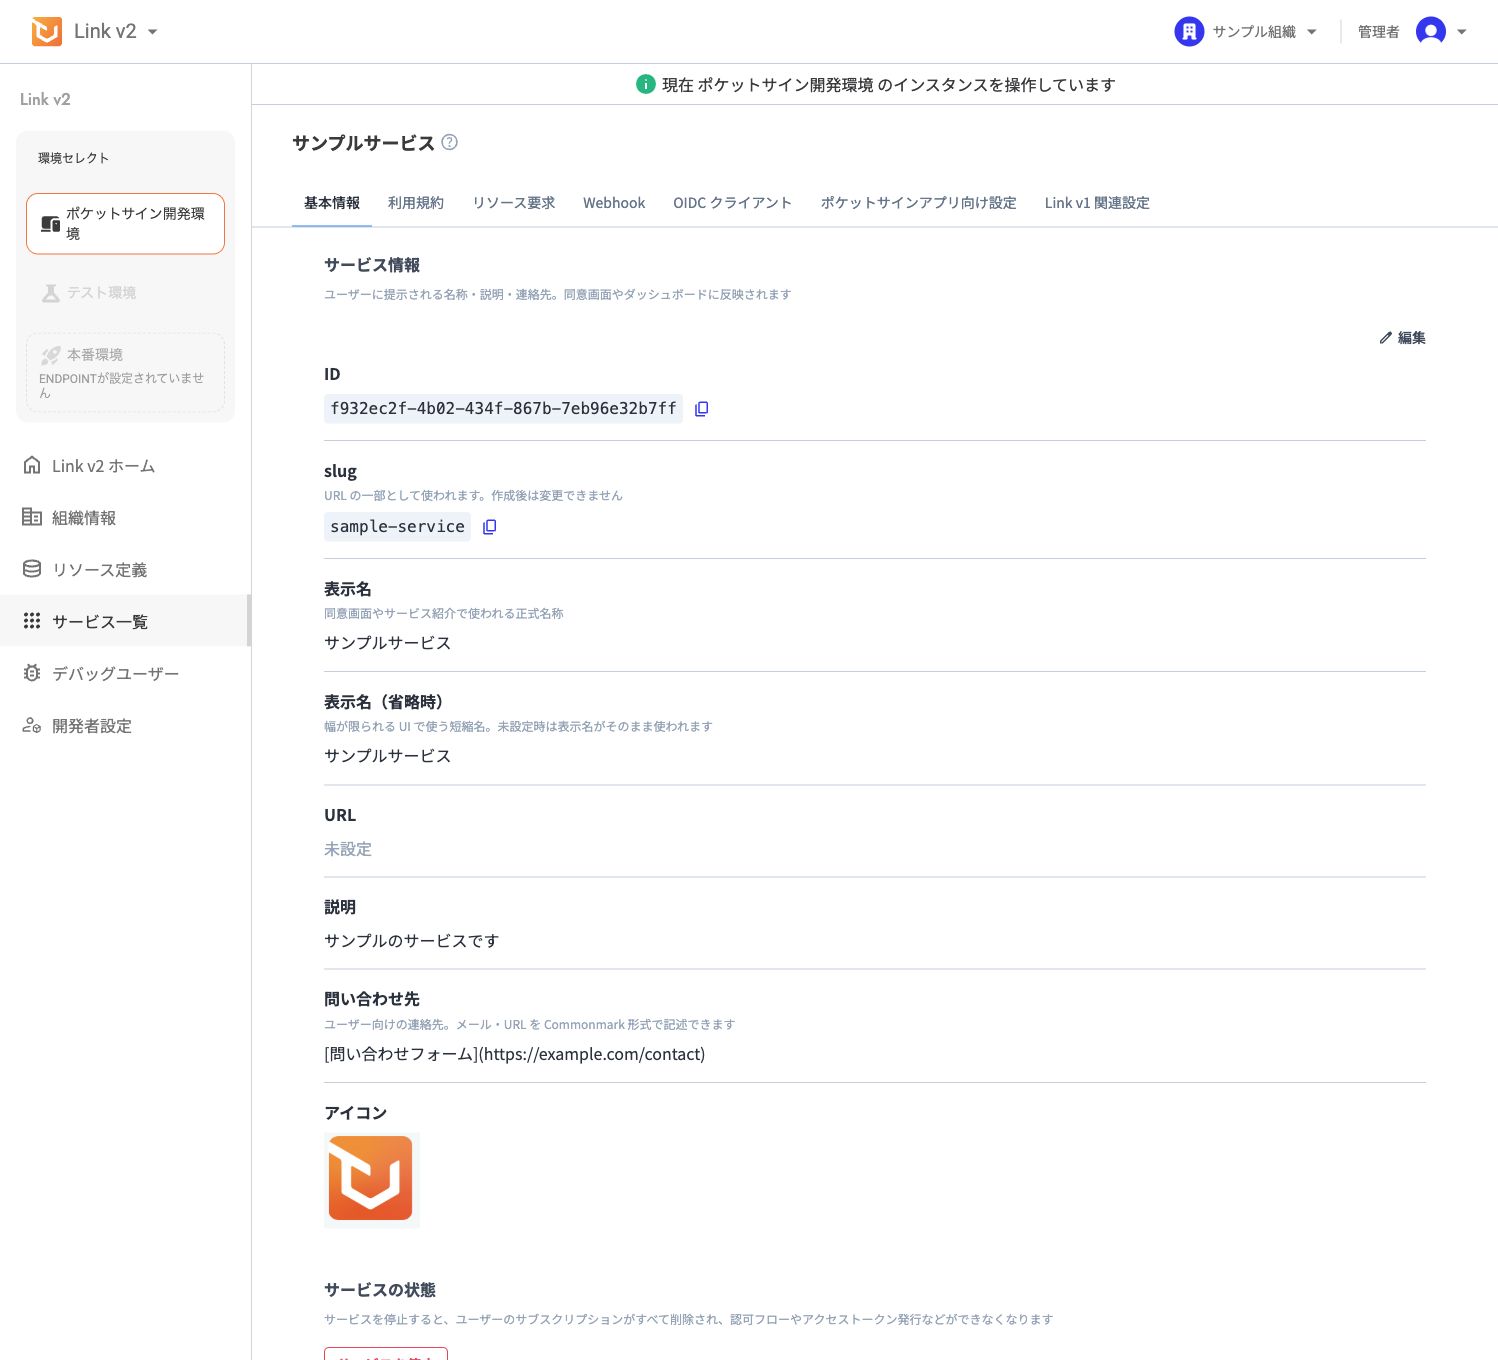1498x1360 pixels.
Task: Click the device icon in ポケットサイン開発環境
Action: coord(50,224)
